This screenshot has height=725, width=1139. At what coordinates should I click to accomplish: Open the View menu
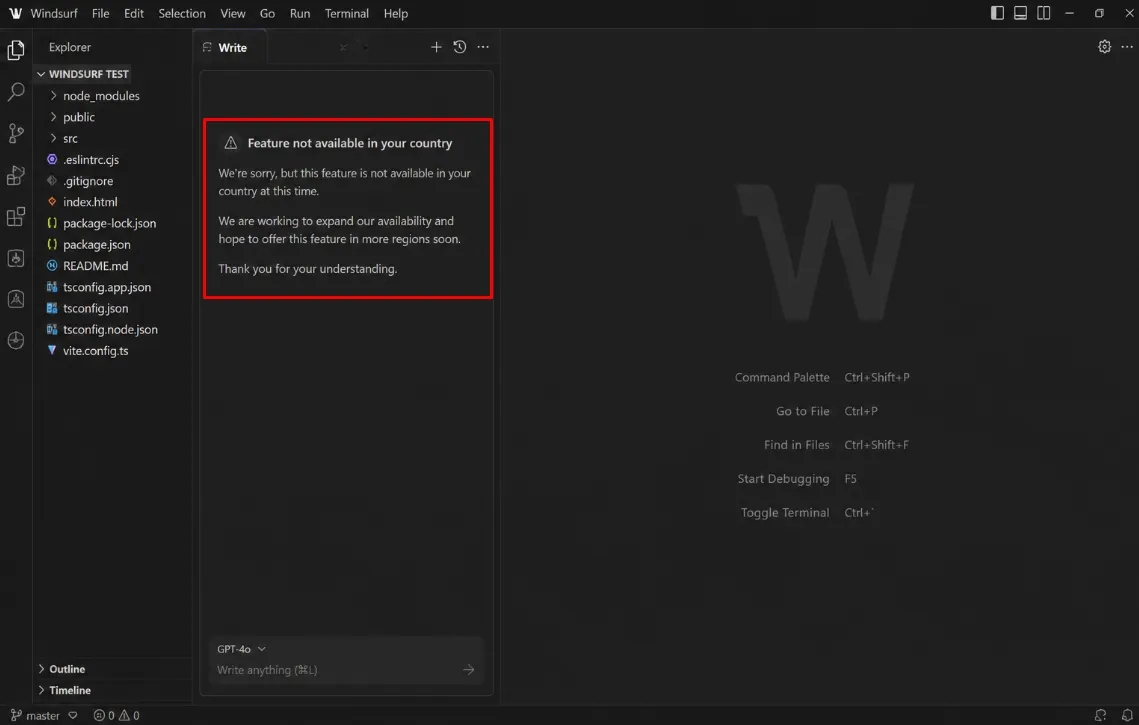pos(232,13)
